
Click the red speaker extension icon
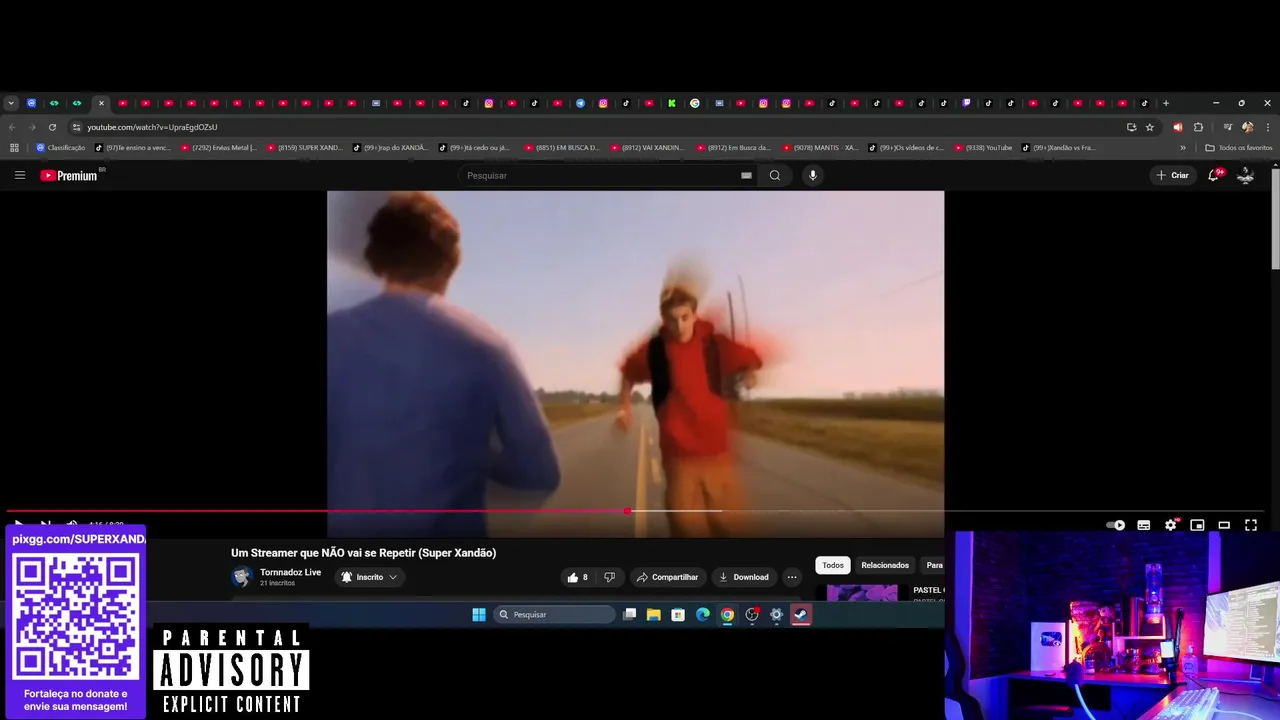point(1177,127)
